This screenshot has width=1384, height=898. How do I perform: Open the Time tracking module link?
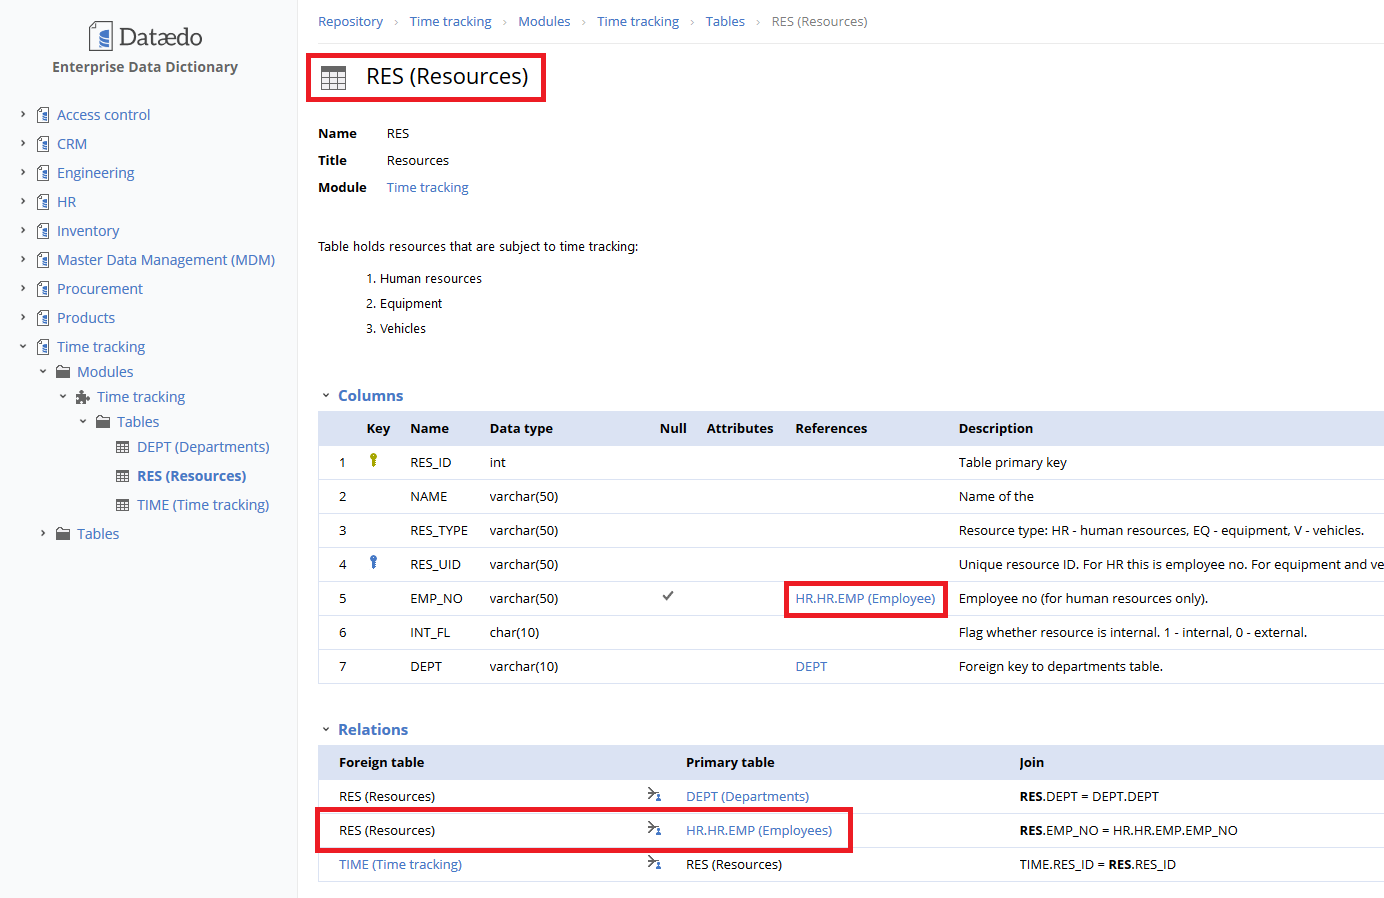[x=427, y=188]
